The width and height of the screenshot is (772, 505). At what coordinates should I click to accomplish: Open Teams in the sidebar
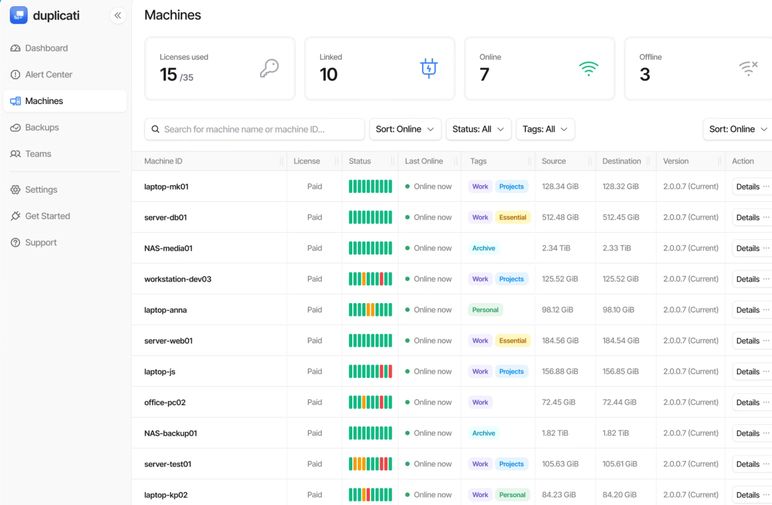pos(65,154)
